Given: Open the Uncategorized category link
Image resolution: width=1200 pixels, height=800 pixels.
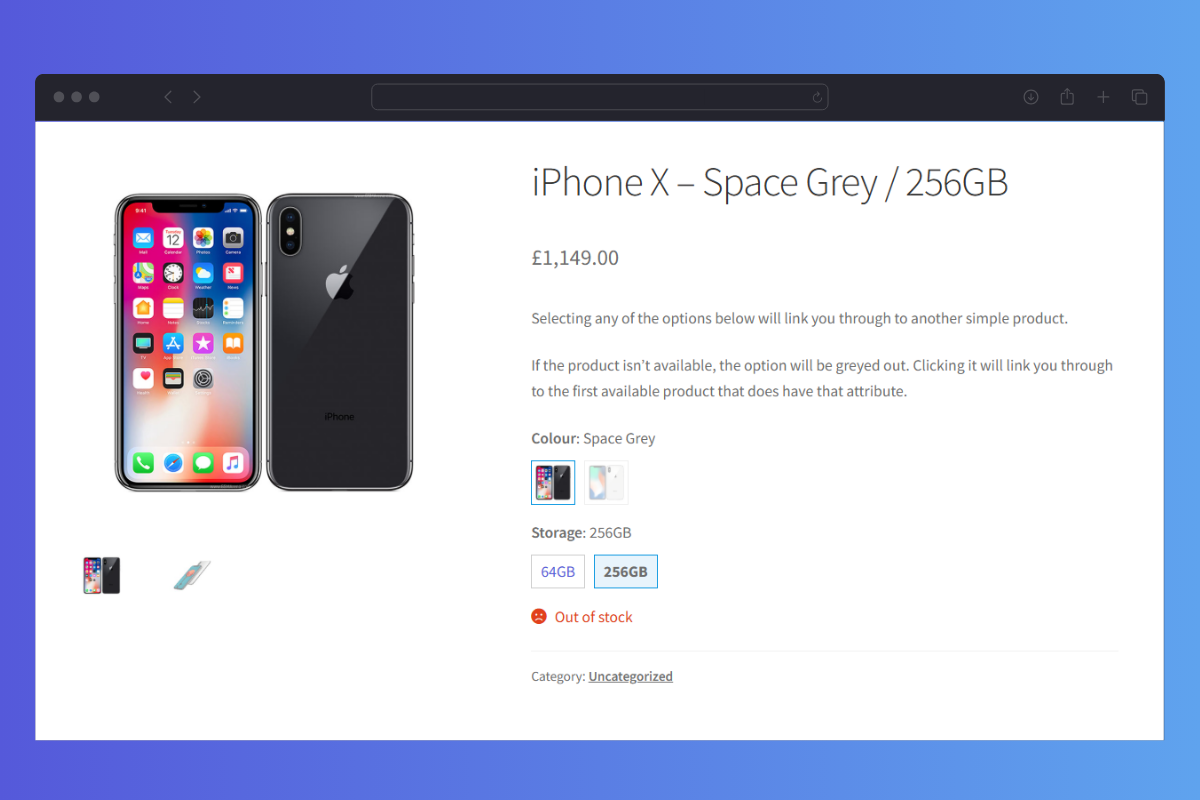Looking at the screenshot, I should pyautogui.click(x=630, y=676).
